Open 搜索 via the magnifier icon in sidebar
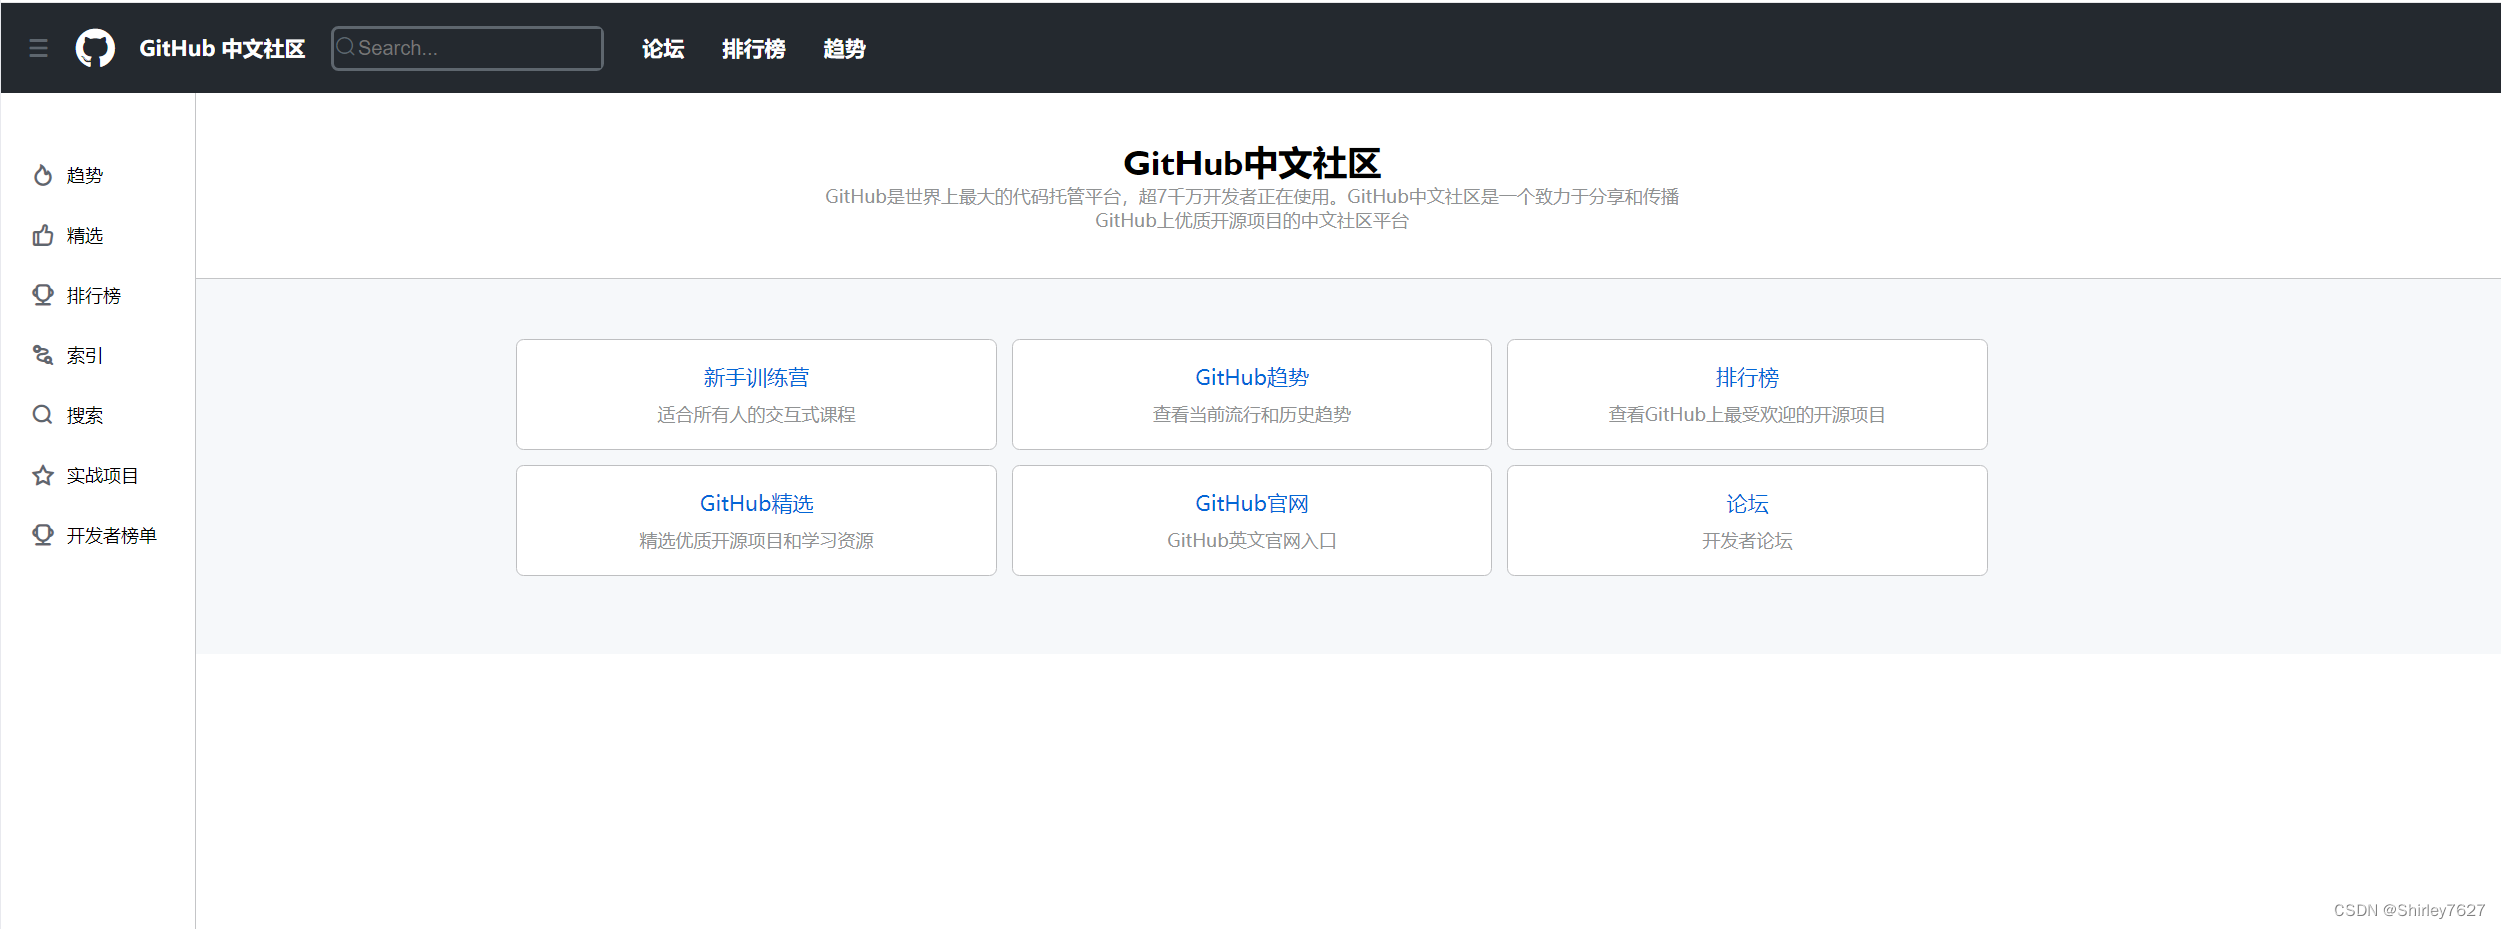The width and height of the screenshot is (2501, 929). coord(42,414)
